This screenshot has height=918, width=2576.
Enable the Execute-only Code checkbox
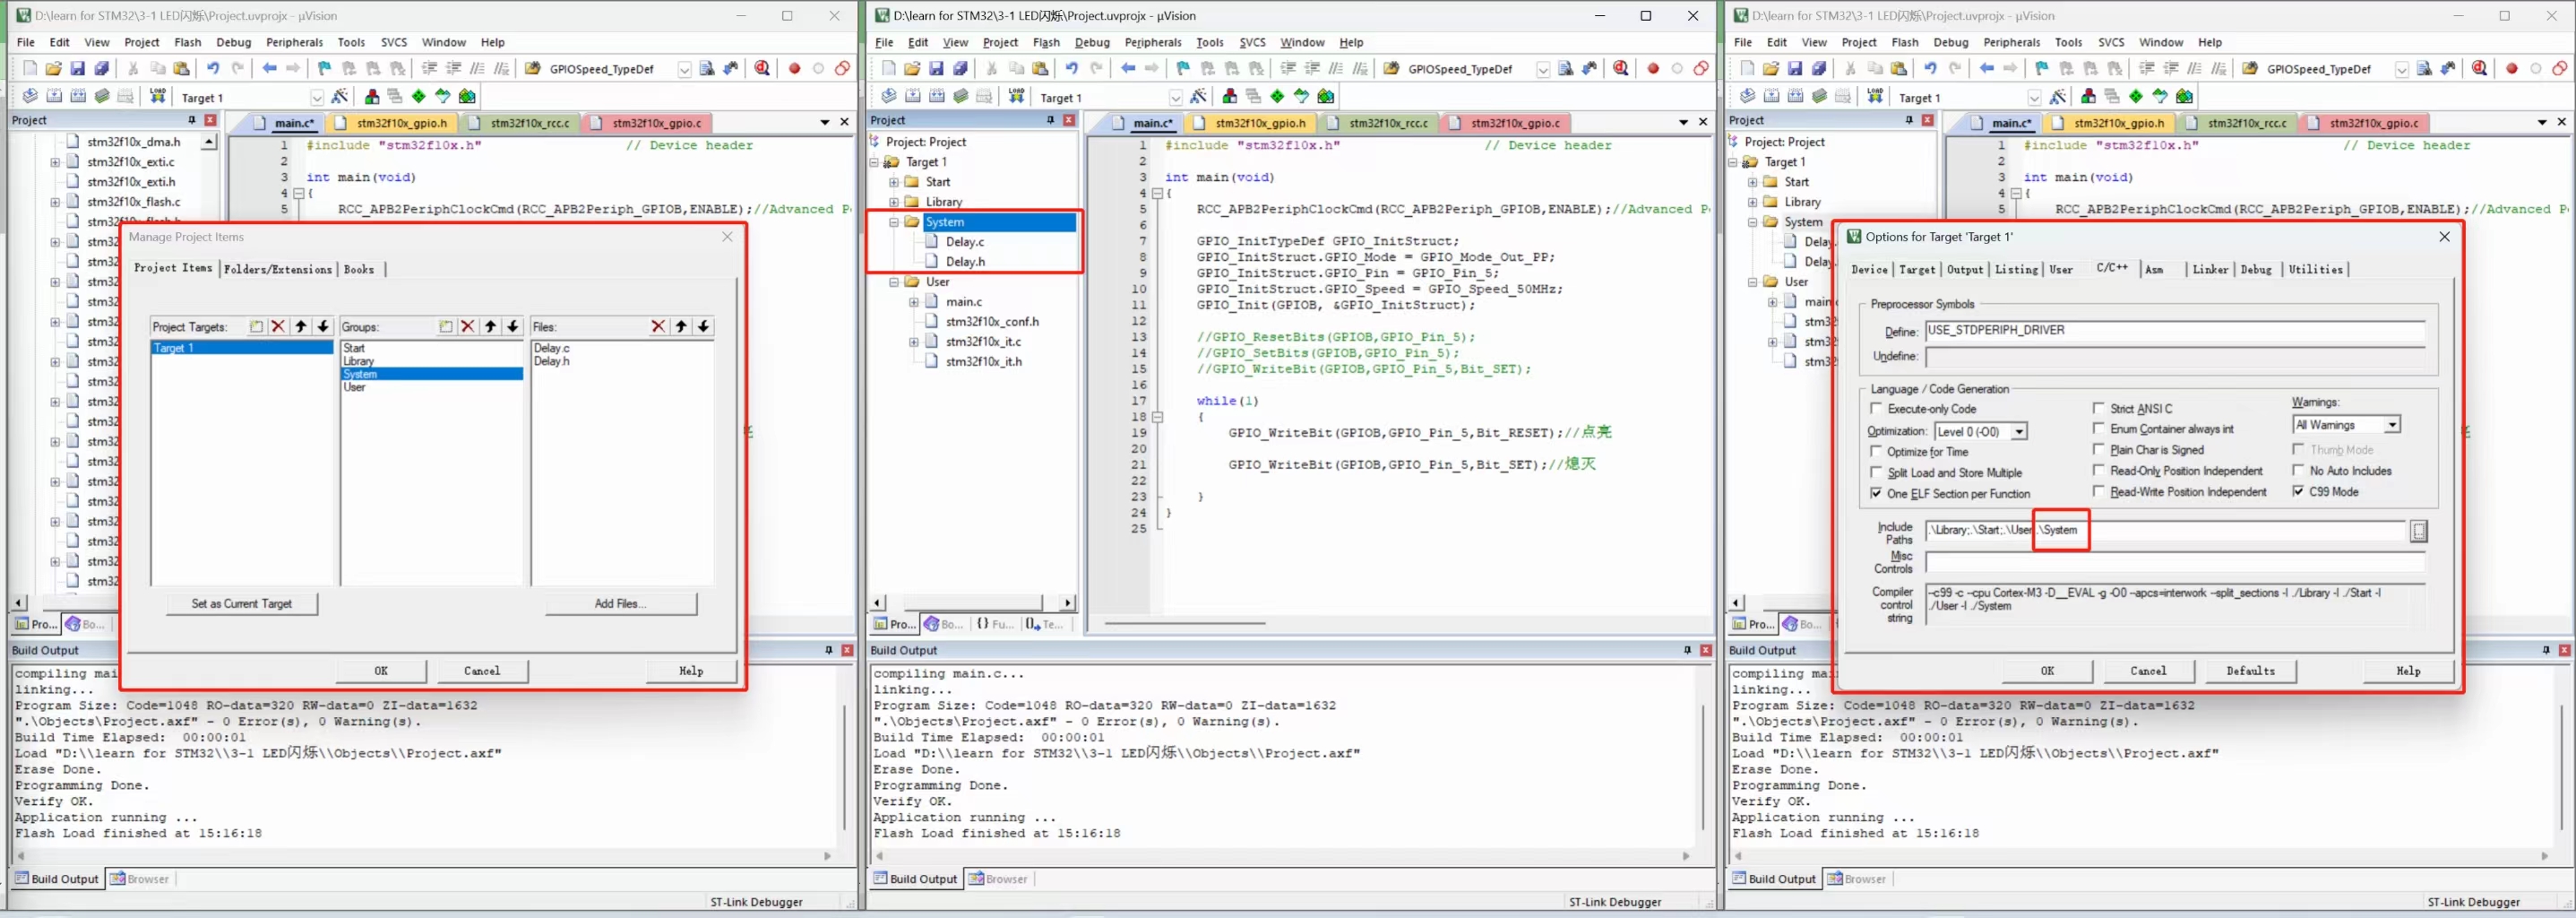[x=1877, y=409]
